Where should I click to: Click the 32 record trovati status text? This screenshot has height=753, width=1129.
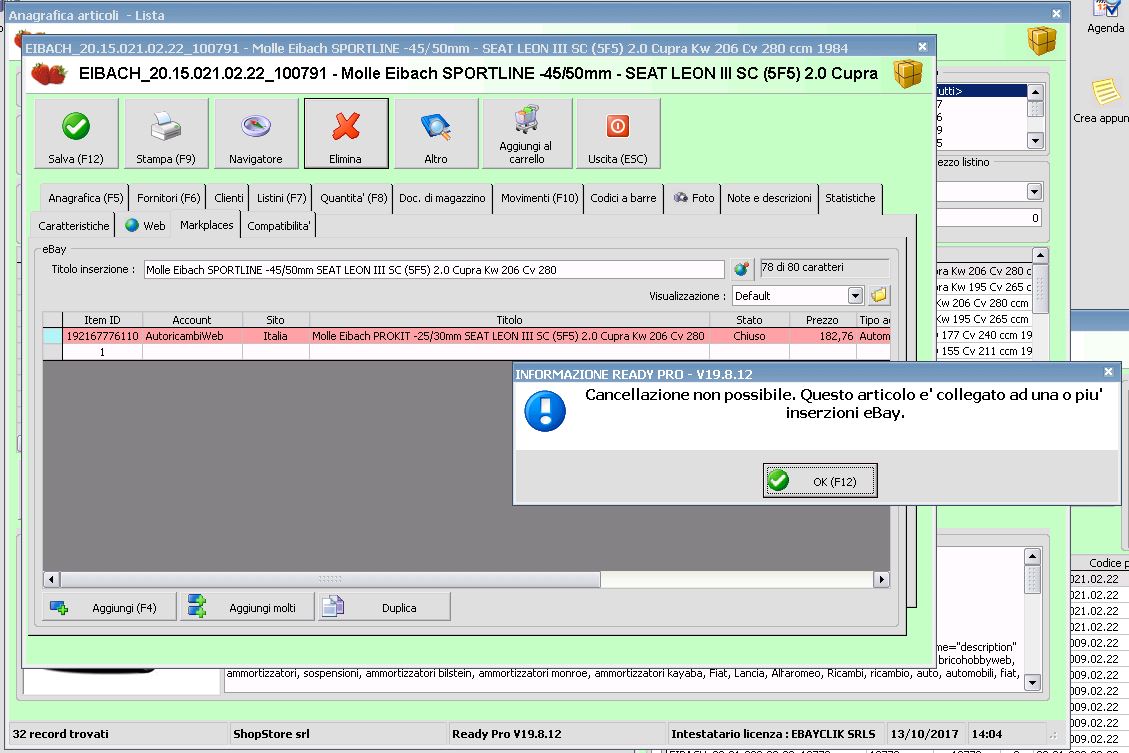click(x=60, y=734)
